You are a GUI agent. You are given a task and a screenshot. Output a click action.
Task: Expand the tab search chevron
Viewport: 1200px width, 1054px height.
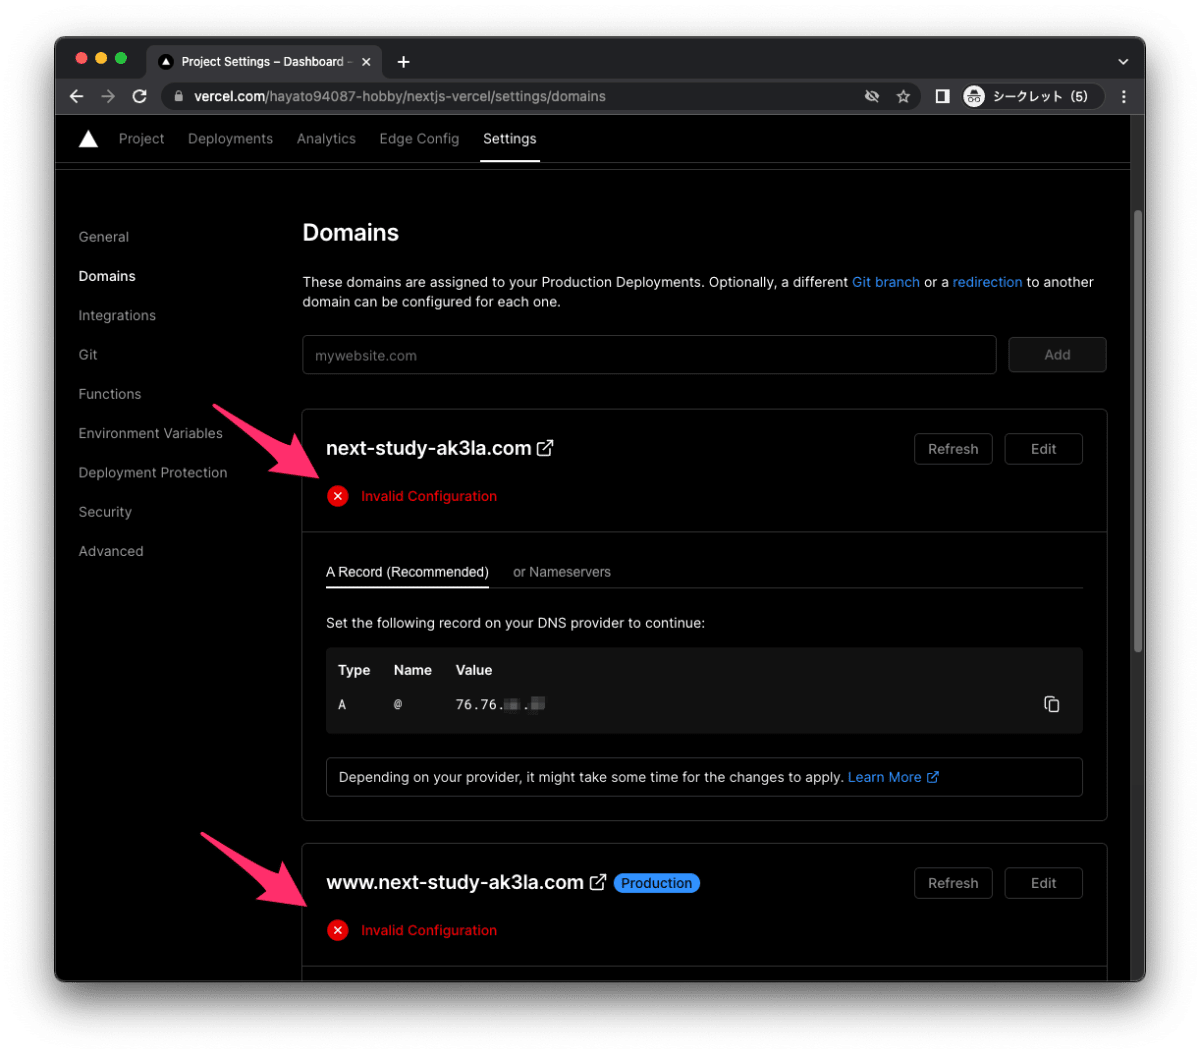tap(1123, 62)
